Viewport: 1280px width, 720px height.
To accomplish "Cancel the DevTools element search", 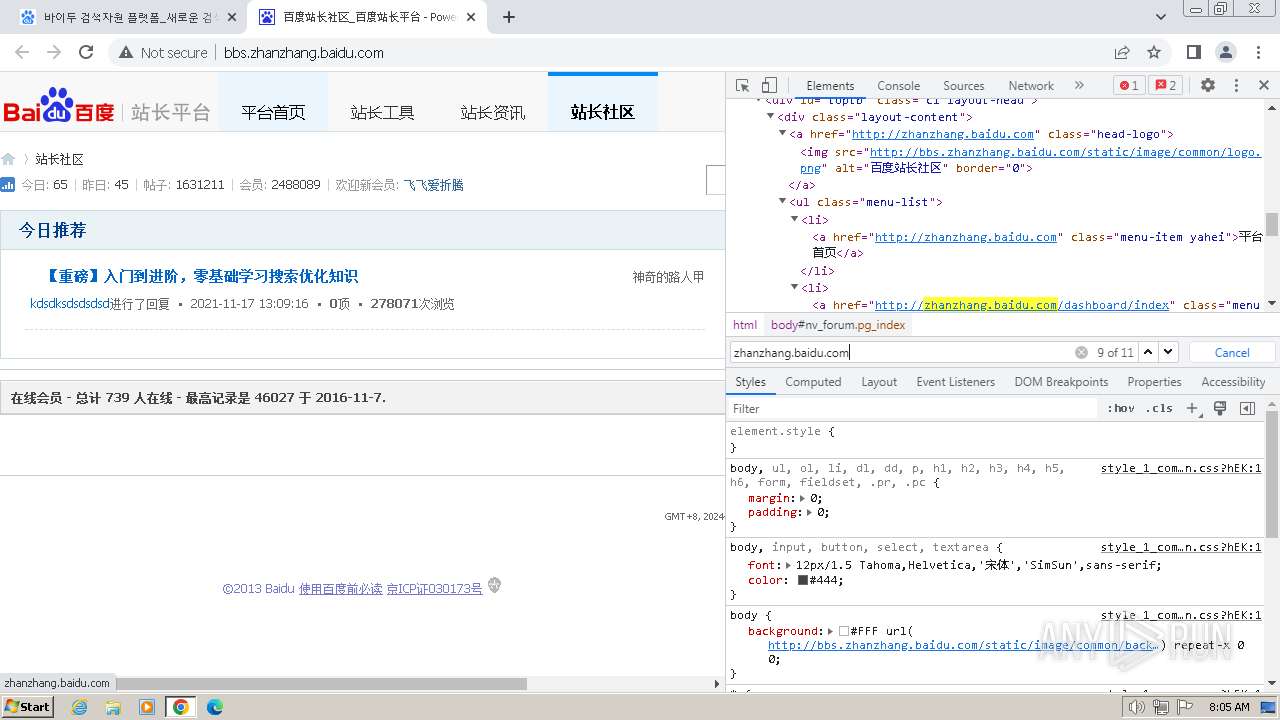I will 1232,352.
